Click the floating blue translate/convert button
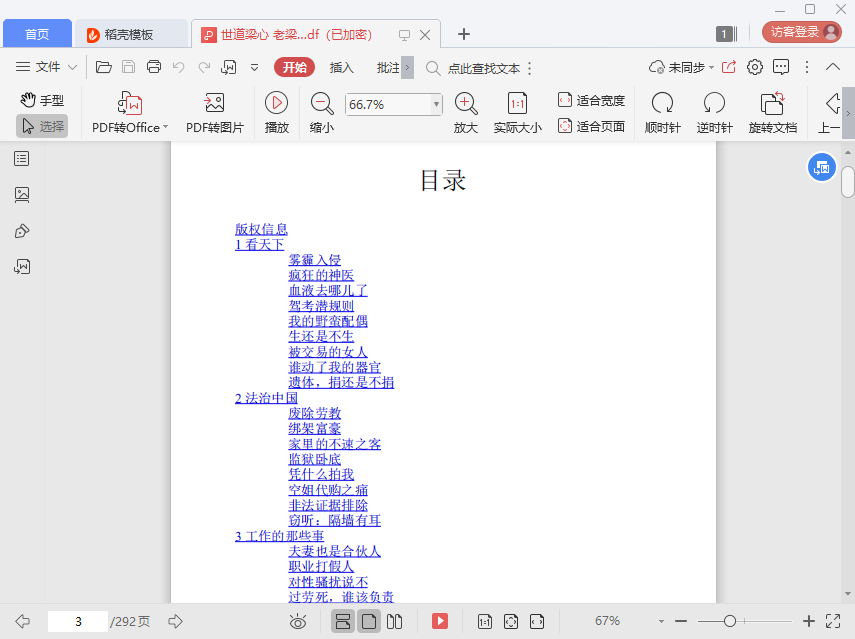This screenshot has height=639, width=855. click(x=822, y=168)
